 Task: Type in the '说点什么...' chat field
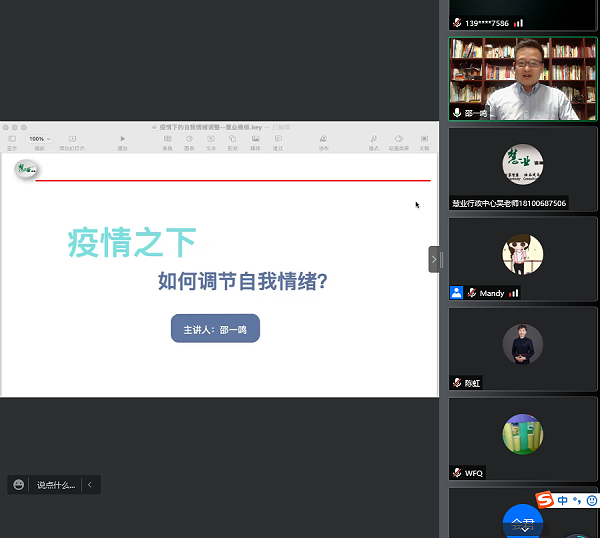[56, 485]
